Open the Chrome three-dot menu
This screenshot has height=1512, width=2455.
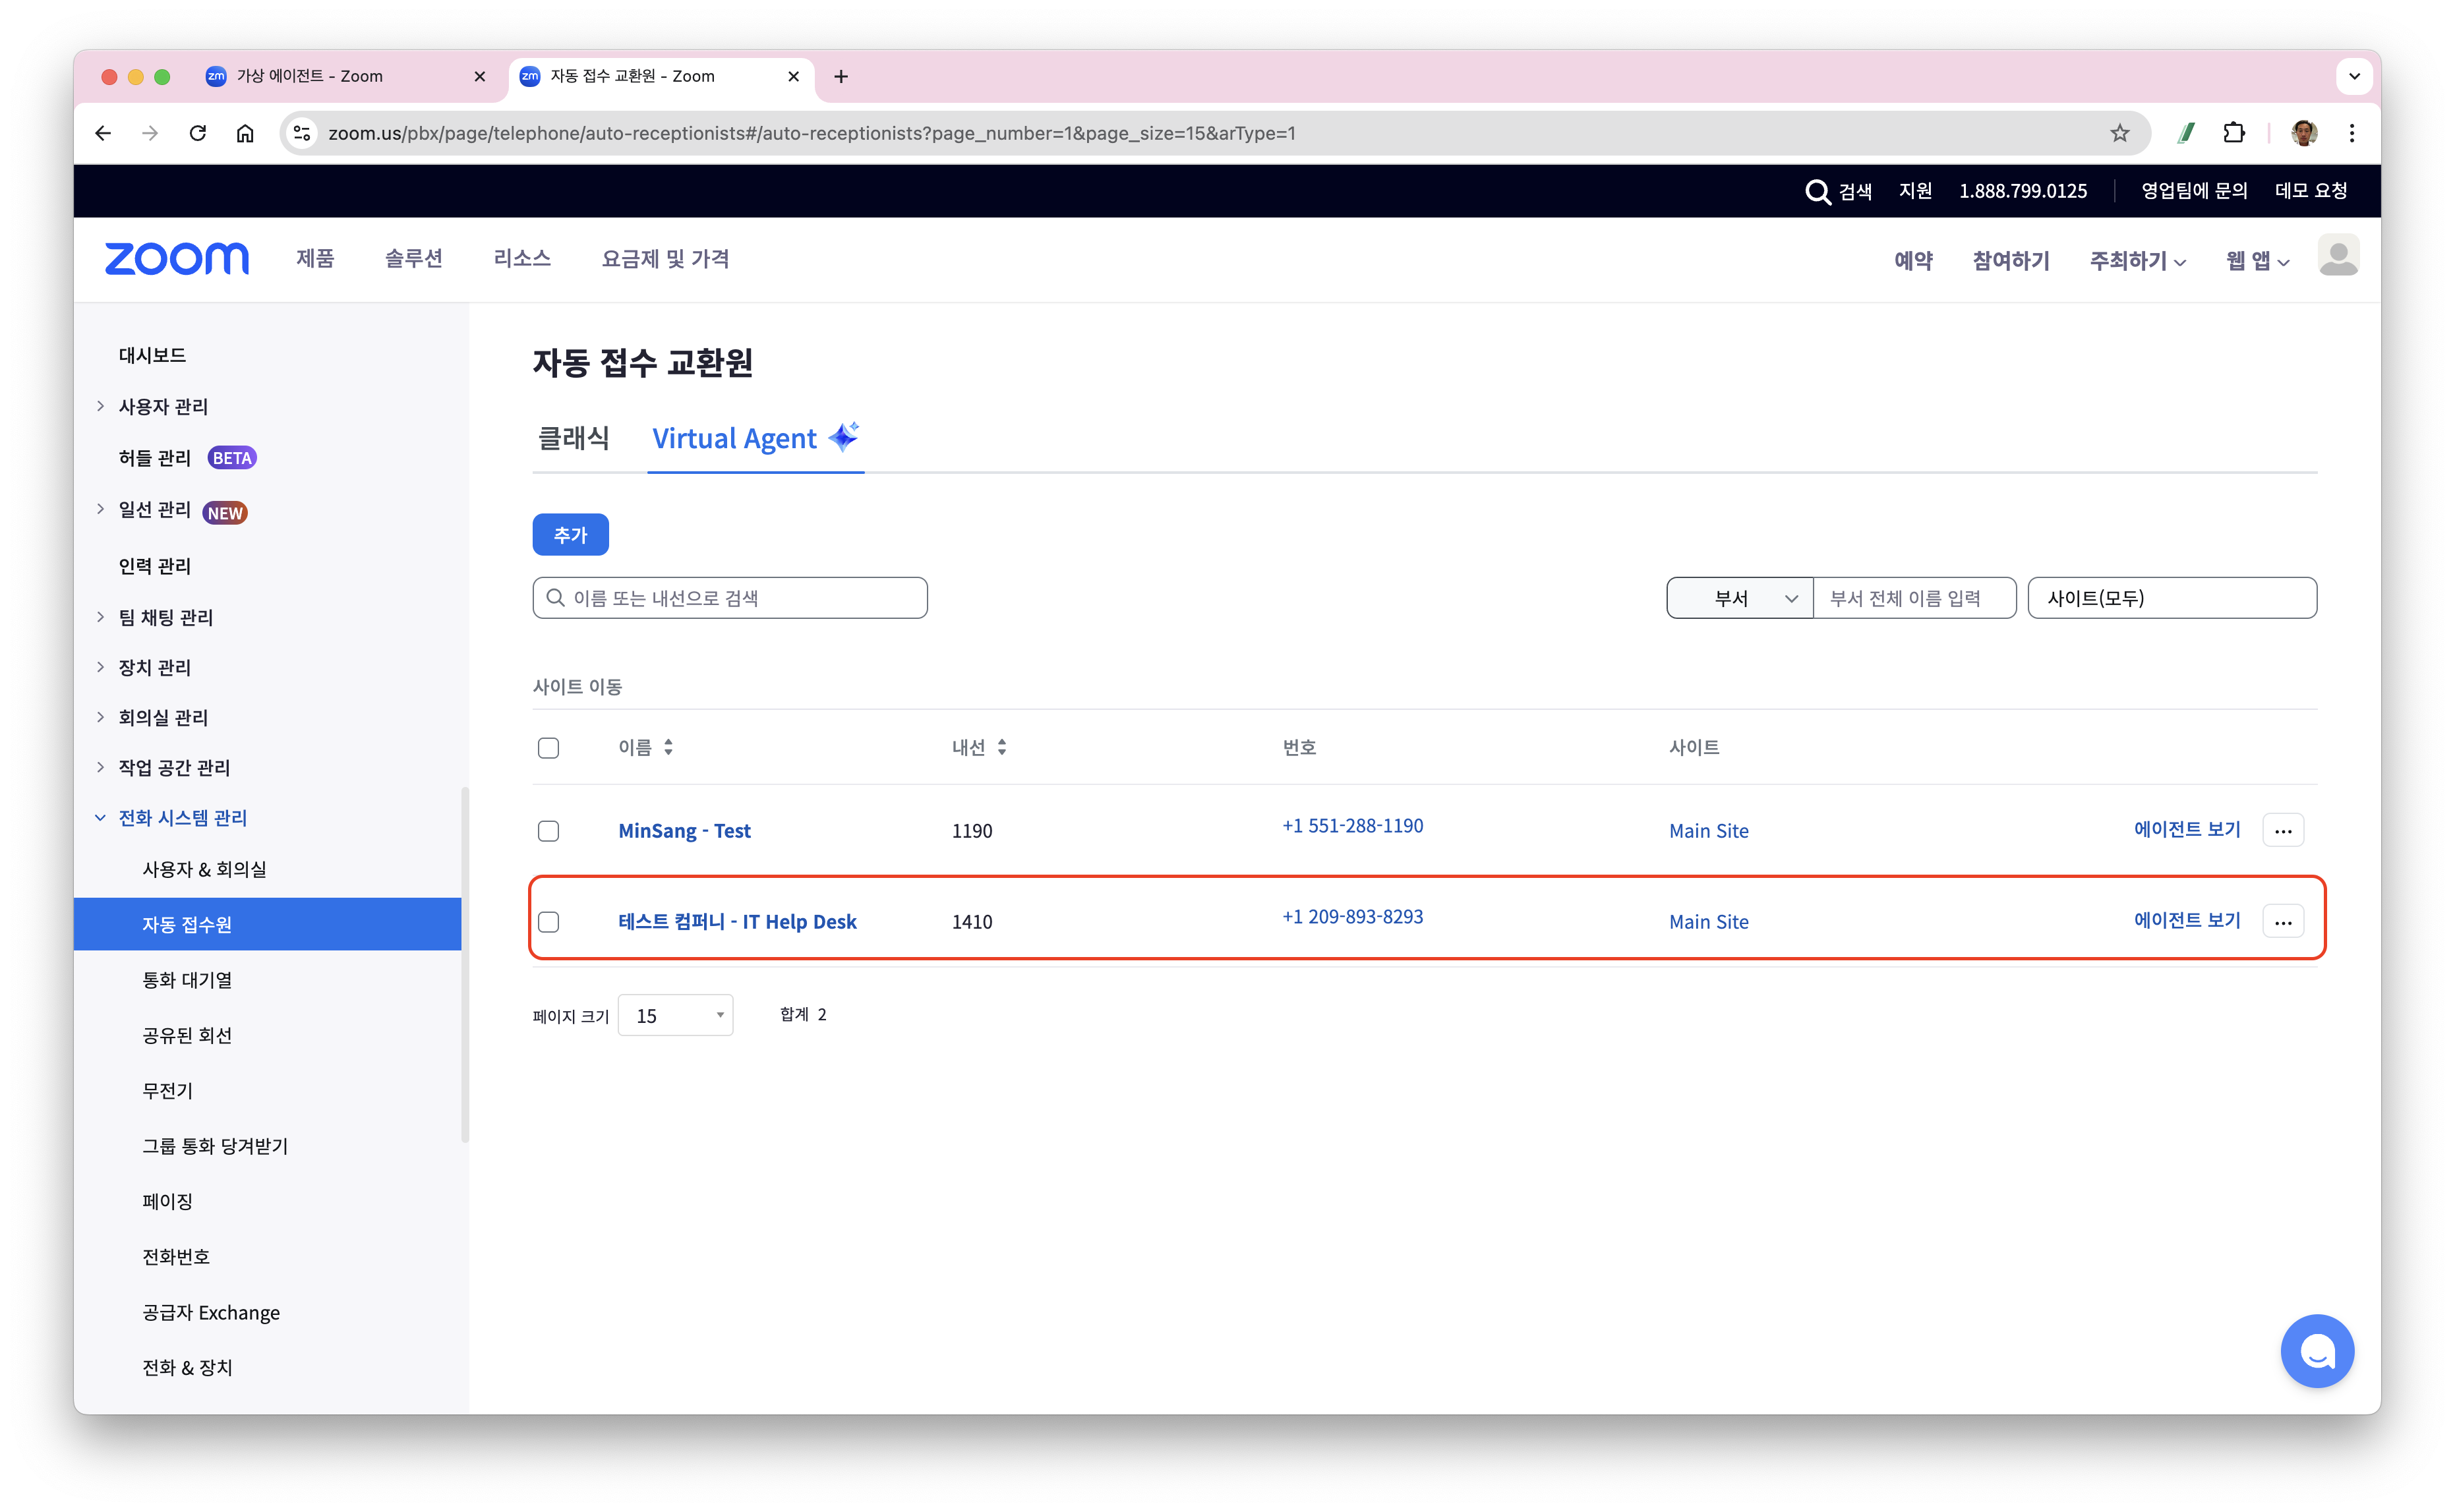(x=2352, y=133)
